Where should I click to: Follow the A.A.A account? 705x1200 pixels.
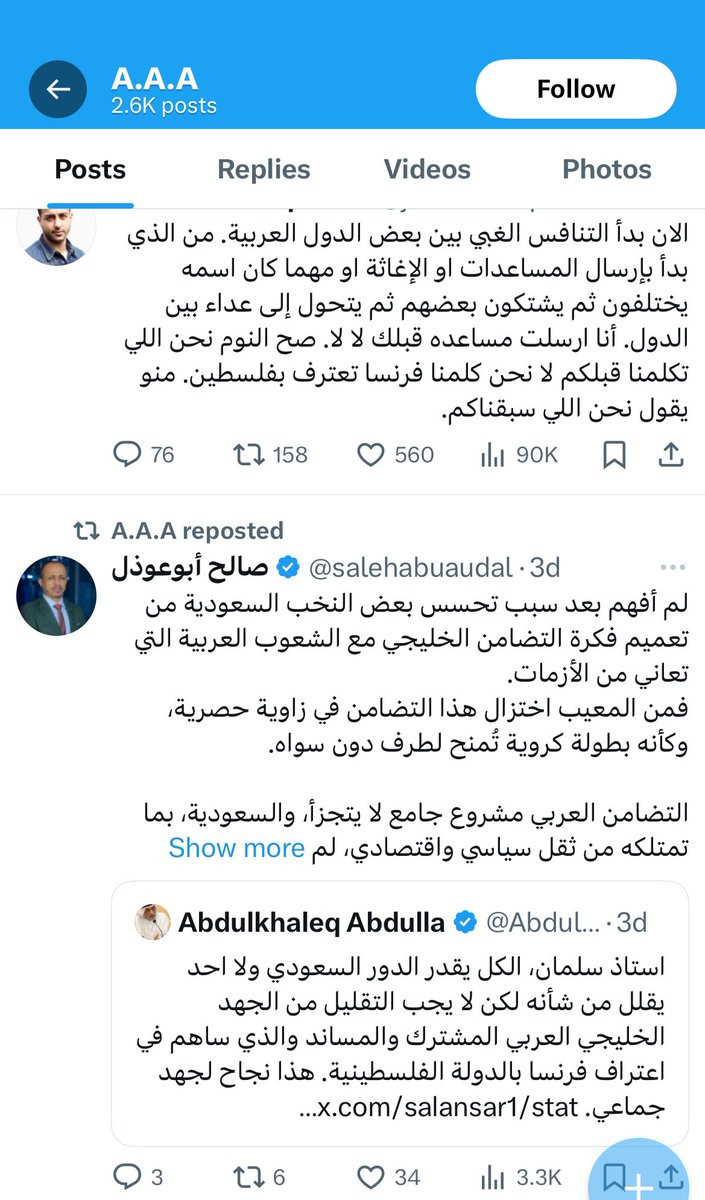click(x=575, y=89)
